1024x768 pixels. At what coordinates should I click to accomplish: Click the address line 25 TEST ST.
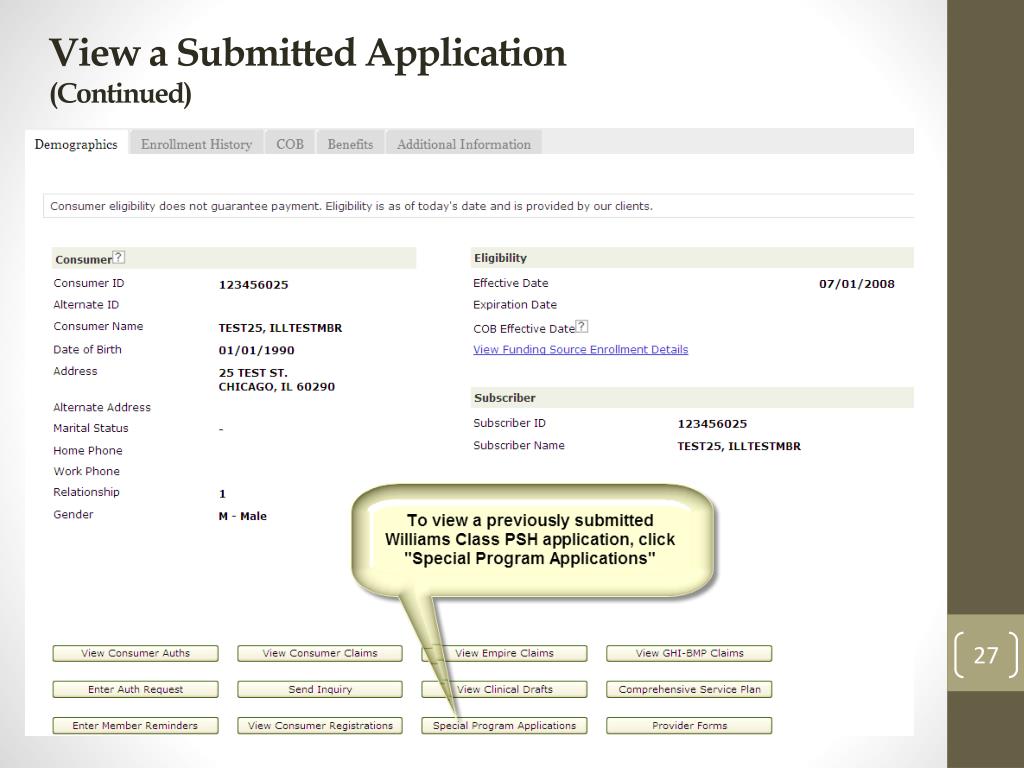tap(253, 373)
